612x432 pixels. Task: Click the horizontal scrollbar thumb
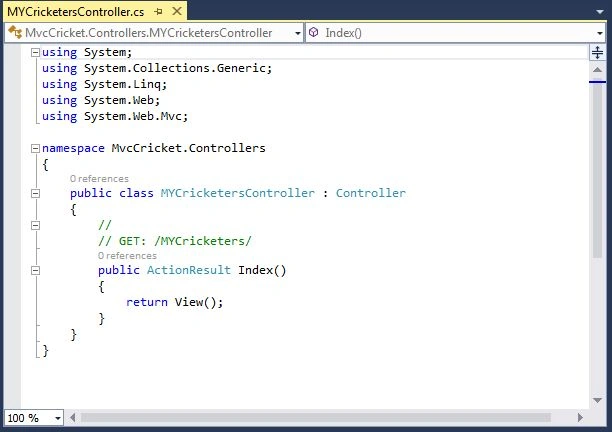[x=315, y=418]
